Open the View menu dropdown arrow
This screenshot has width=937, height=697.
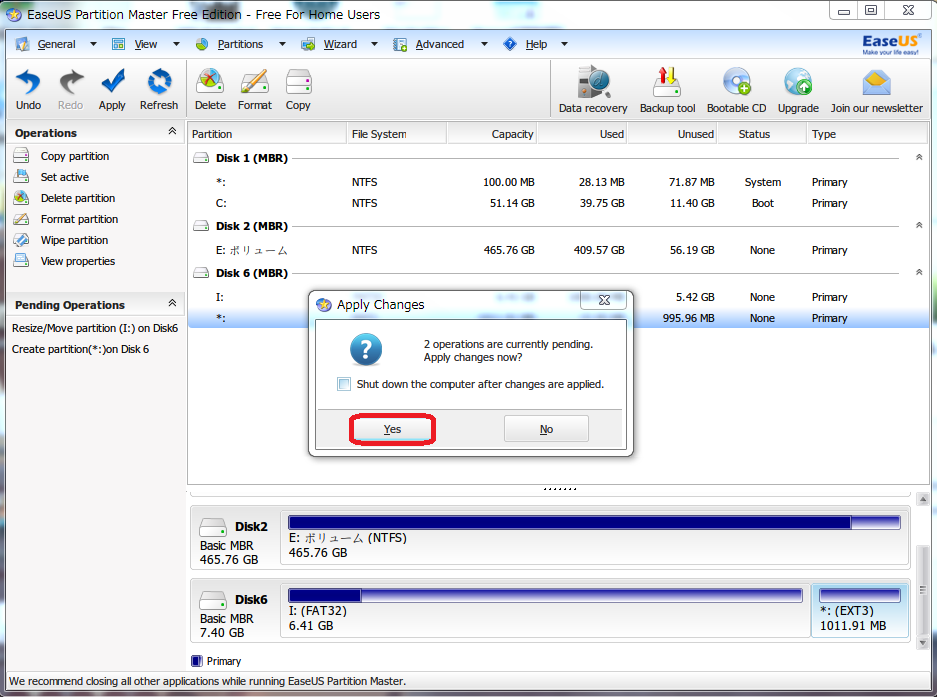coord(176,44)
